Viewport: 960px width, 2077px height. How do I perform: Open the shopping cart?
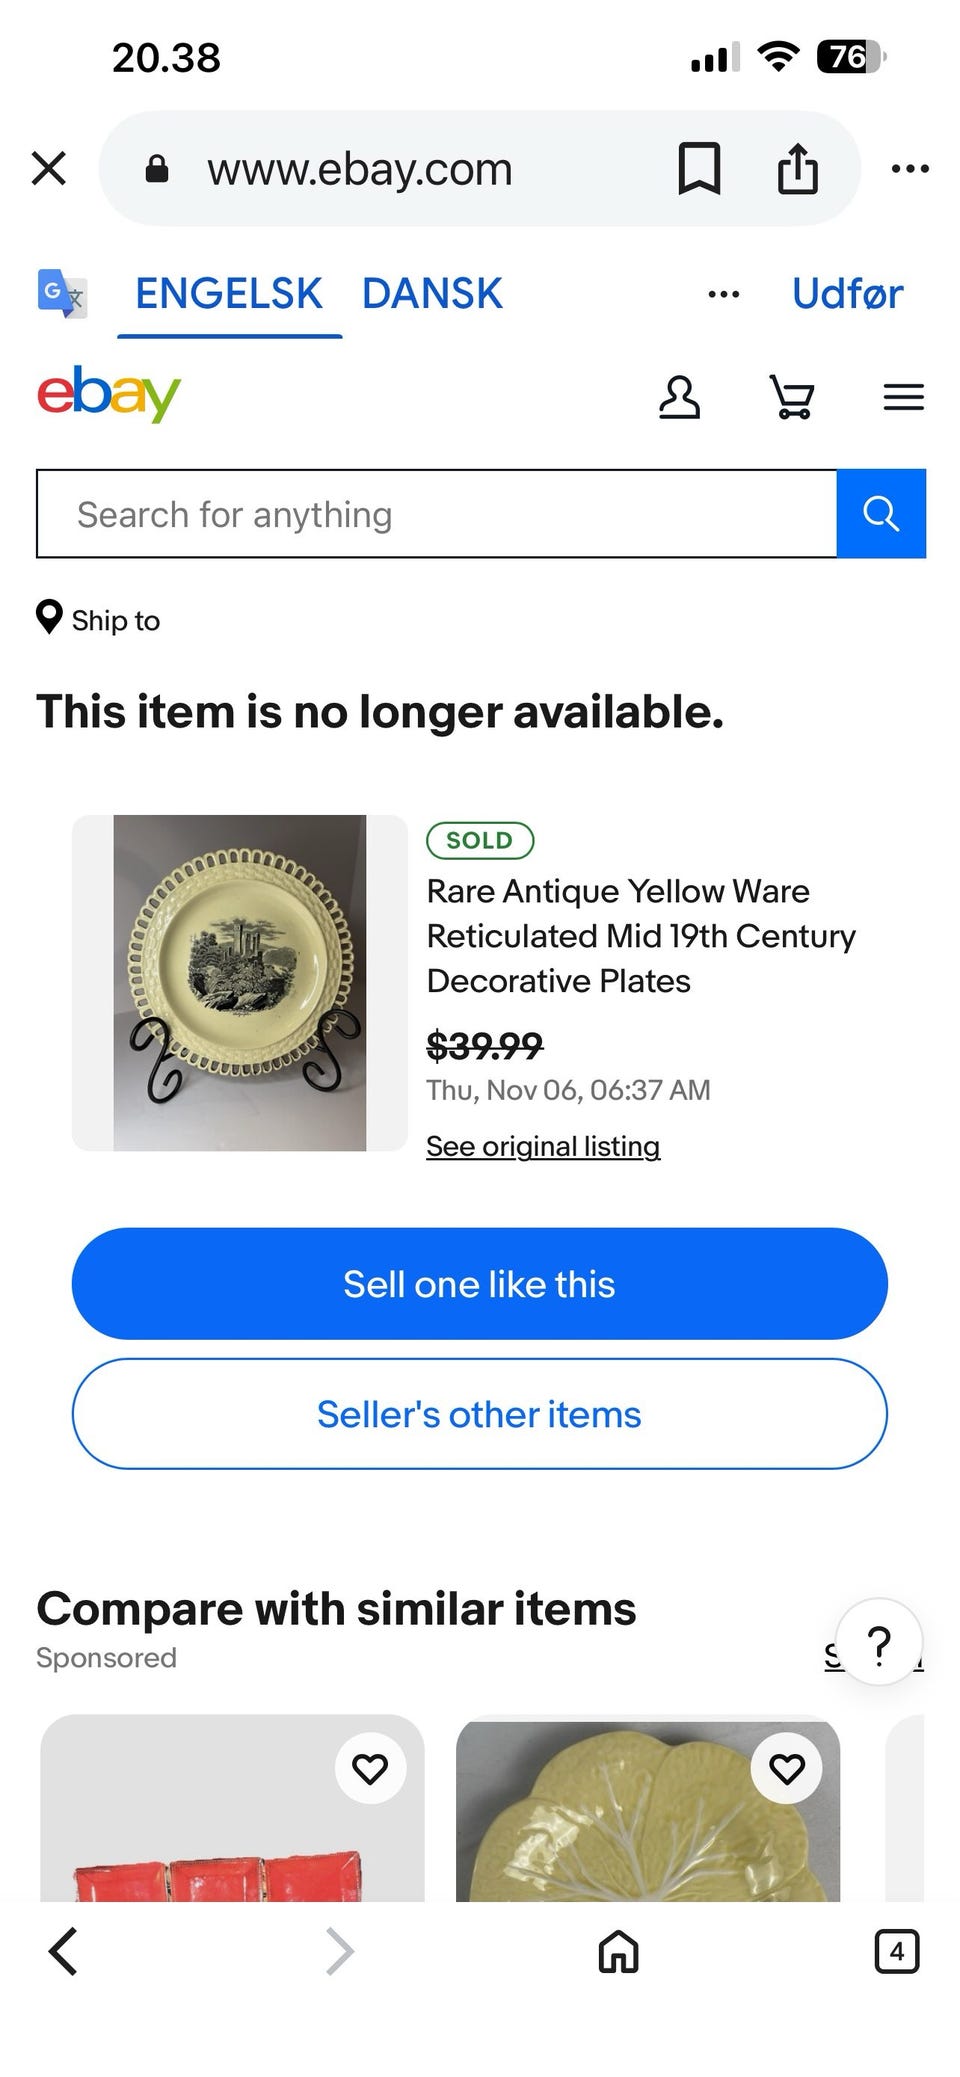tap(791, 397)
